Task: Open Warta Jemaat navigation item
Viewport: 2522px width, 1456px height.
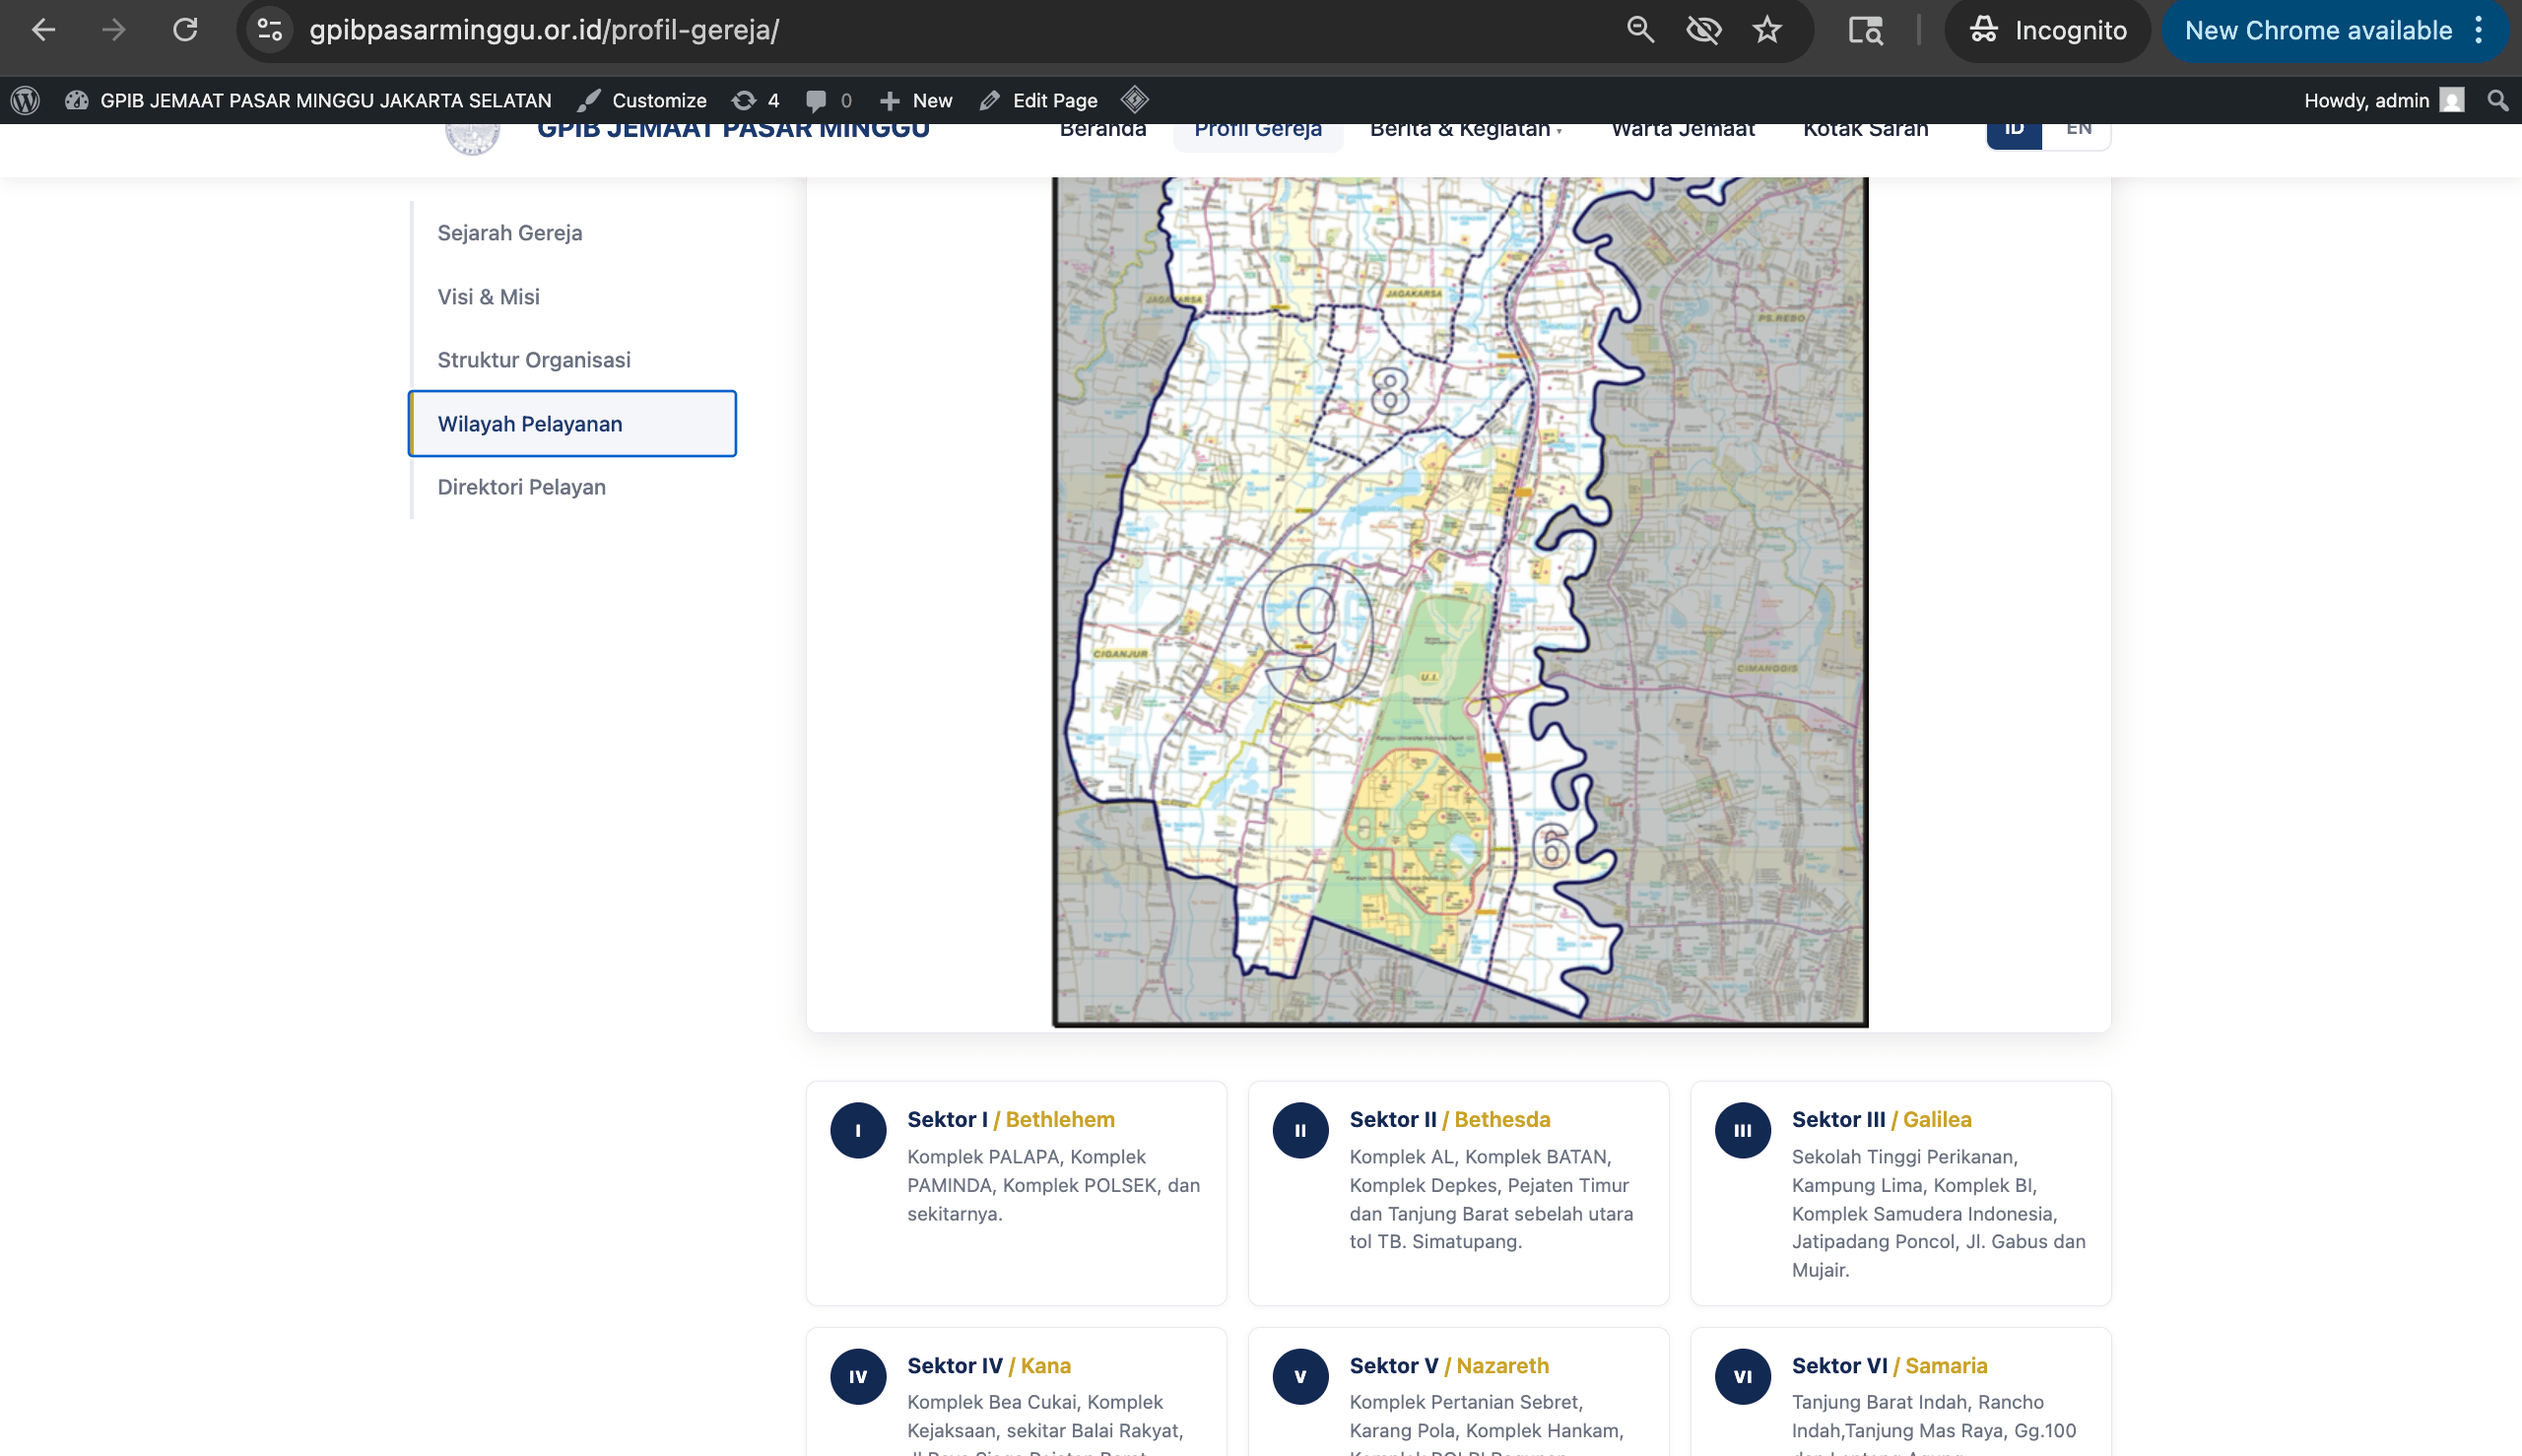Action: 1682,130
